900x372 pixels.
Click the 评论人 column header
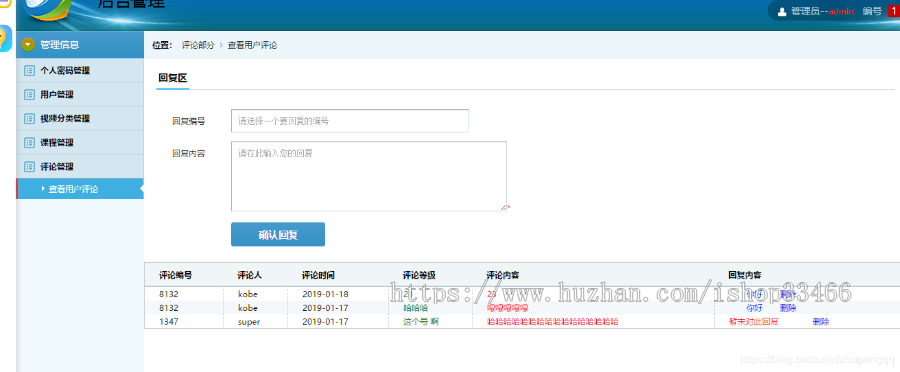pyautogui.click(x=250, y=275)
